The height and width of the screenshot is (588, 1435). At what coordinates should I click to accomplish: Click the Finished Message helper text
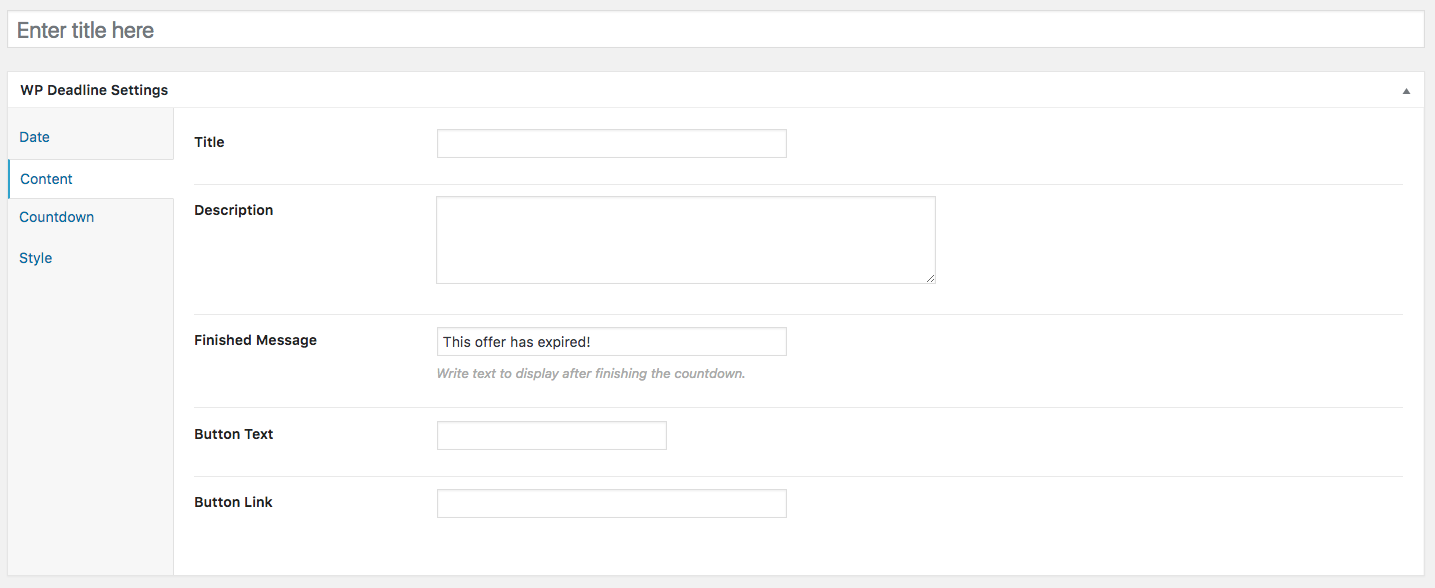[590, 374]
